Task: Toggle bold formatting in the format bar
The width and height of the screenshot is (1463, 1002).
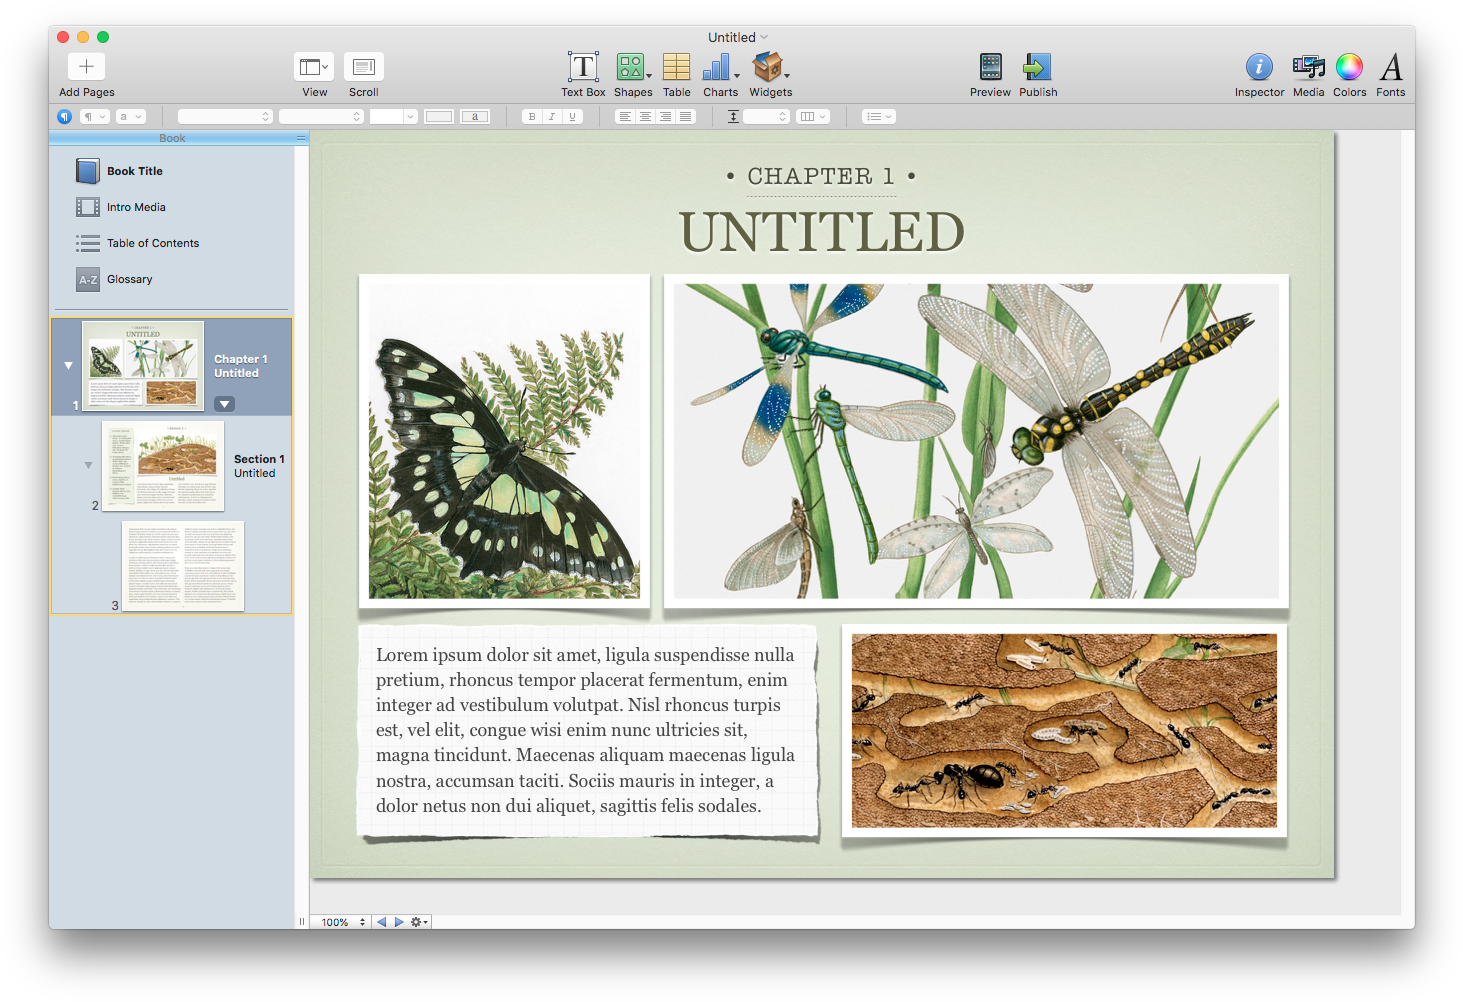Action: (532, 116)
